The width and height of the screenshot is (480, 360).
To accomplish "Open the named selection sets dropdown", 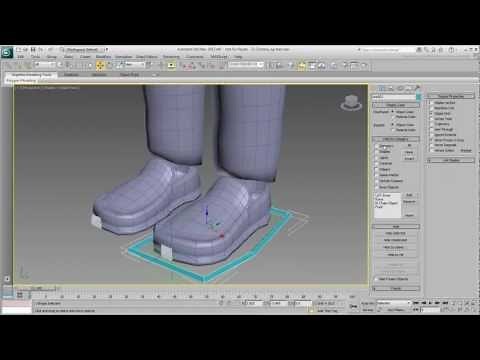I will [x=246, y=65].
